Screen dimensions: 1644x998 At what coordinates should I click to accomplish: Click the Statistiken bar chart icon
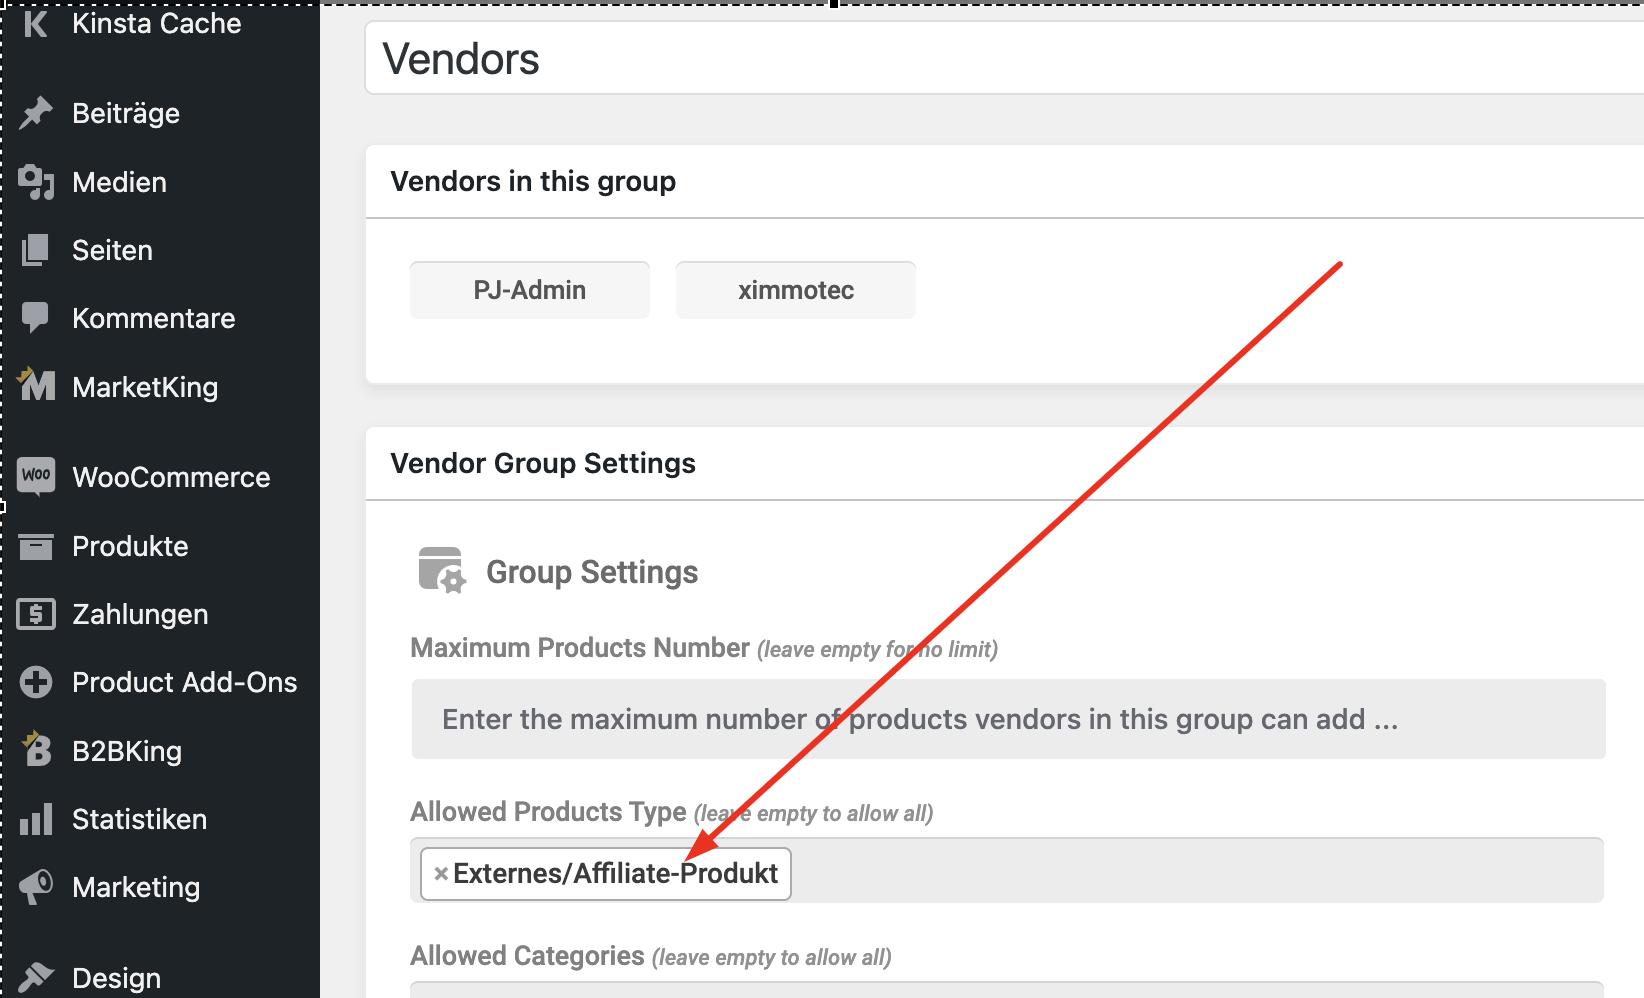click(x=36, y=819)
